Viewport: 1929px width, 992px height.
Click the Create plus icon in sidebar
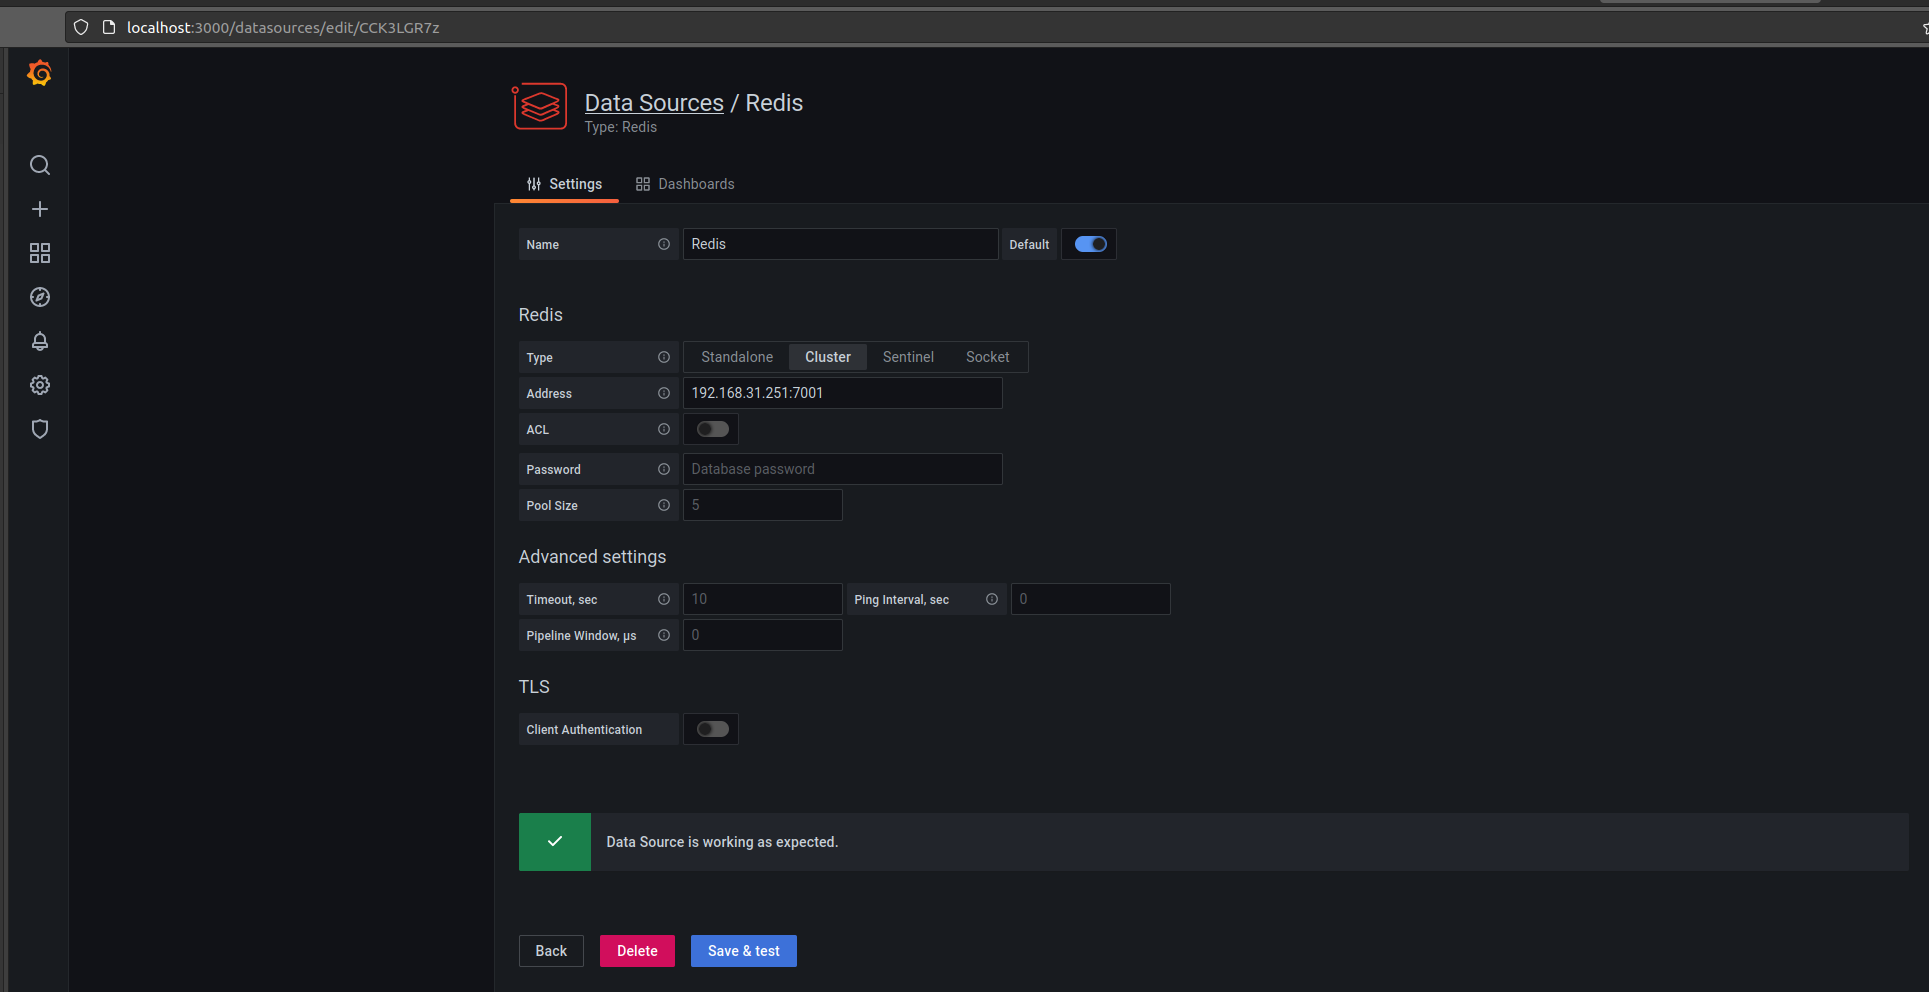(40, 209)
